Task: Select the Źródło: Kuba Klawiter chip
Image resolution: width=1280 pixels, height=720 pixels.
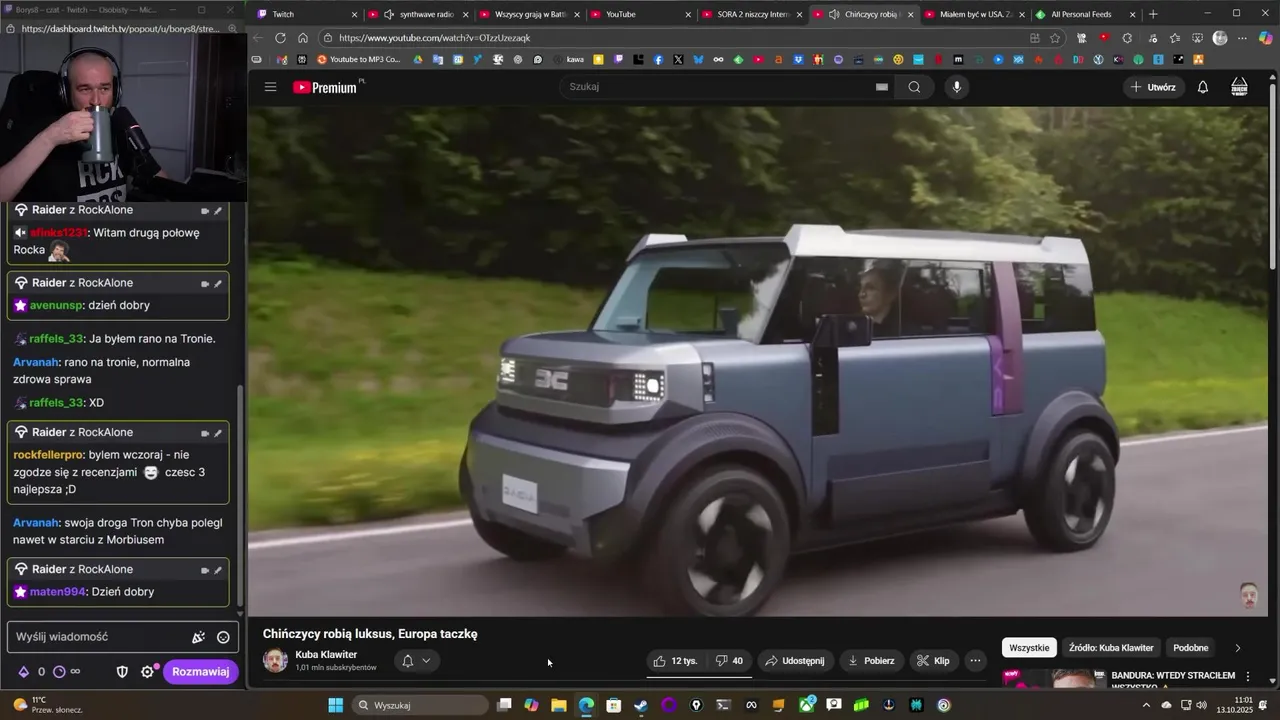Action: 1111,648
